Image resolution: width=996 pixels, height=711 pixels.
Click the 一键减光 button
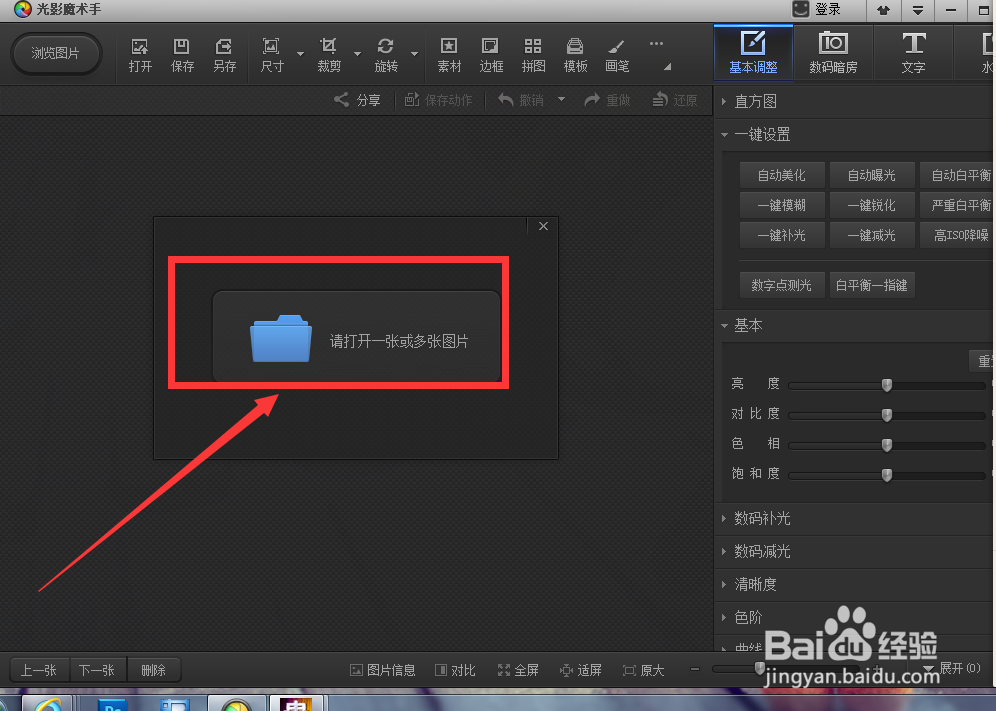point(872,235)
